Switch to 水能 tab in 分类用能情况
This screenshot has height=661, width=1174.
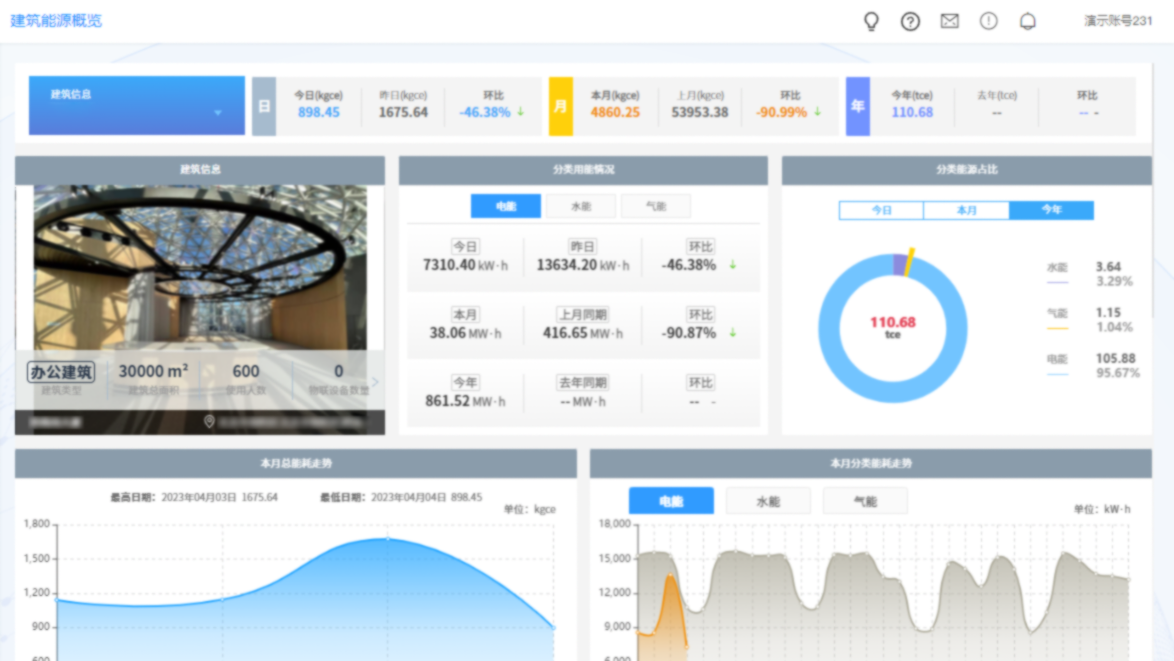click(581, 207)
